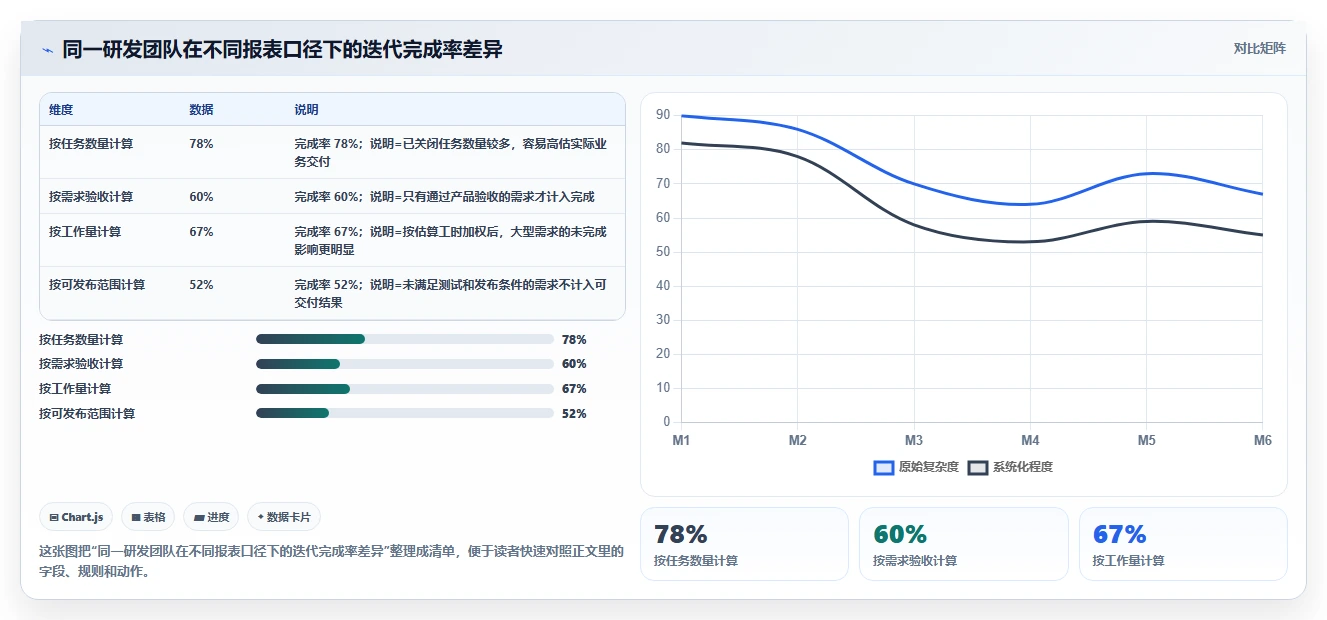
Task: Click the M3 x-axis label
Action: click(x=914, y=440)
